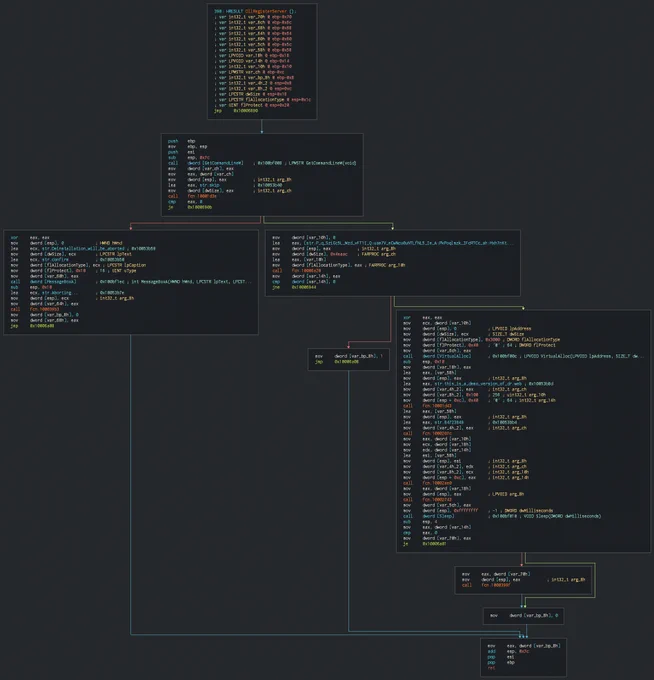Screen dimensions: 654x680
Task: Click the 'je' jump below 'cmp eax, 0'
Action: (x=190, y=207)
